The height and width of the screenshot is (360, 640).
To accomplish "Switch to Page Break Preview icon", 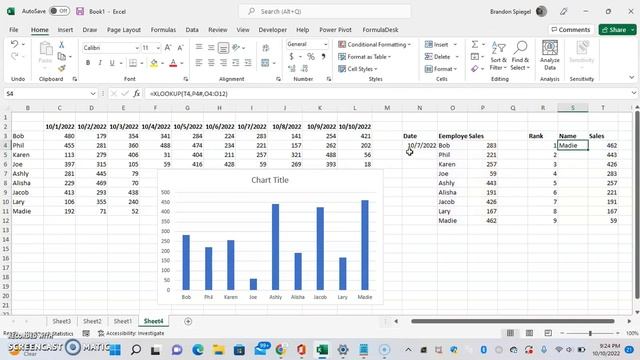I will (x=548, y=333).
